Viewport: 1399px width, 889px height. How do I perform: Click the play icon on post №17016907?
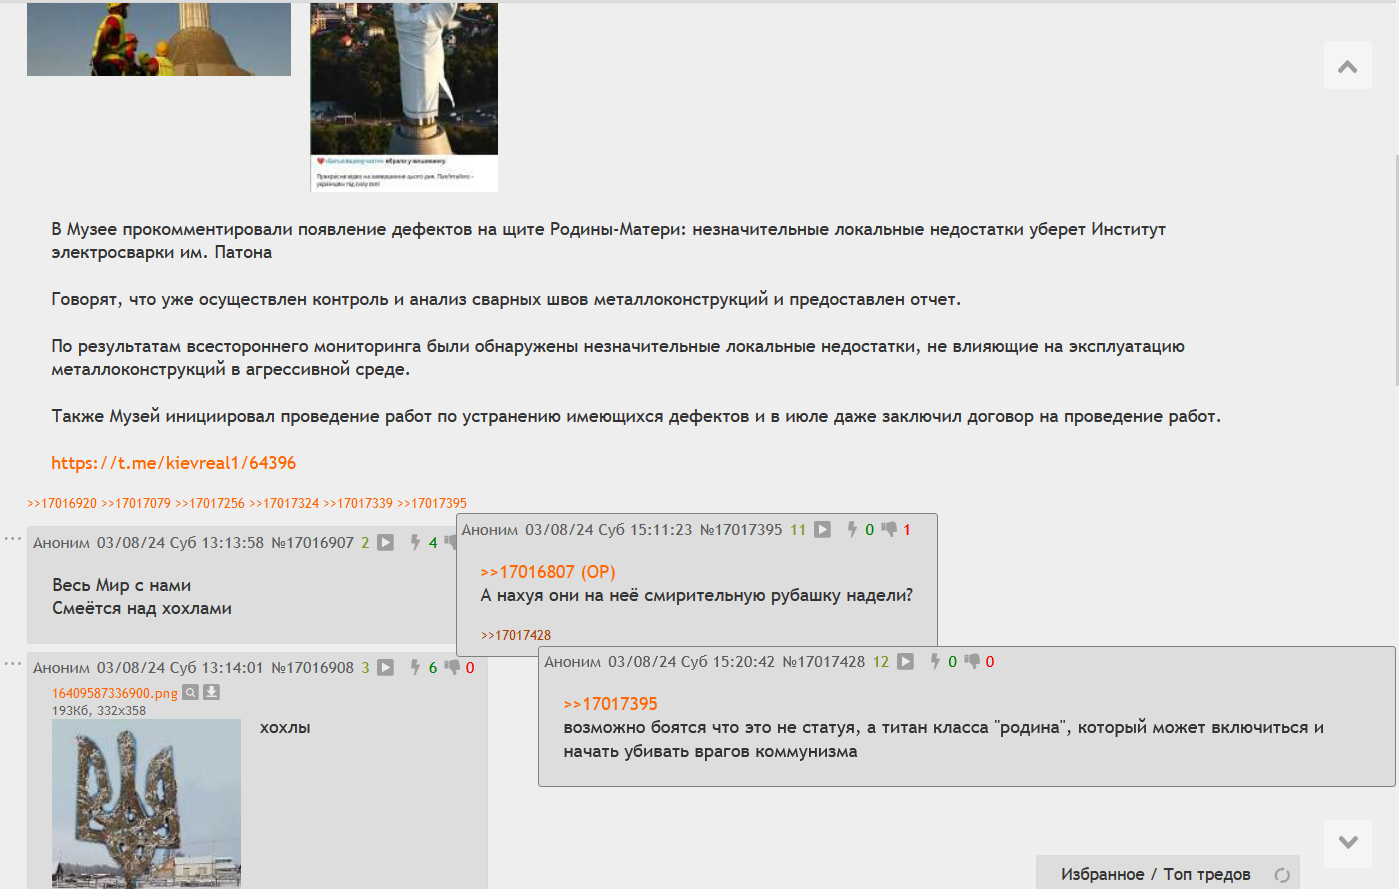click(x=385, y=543)
